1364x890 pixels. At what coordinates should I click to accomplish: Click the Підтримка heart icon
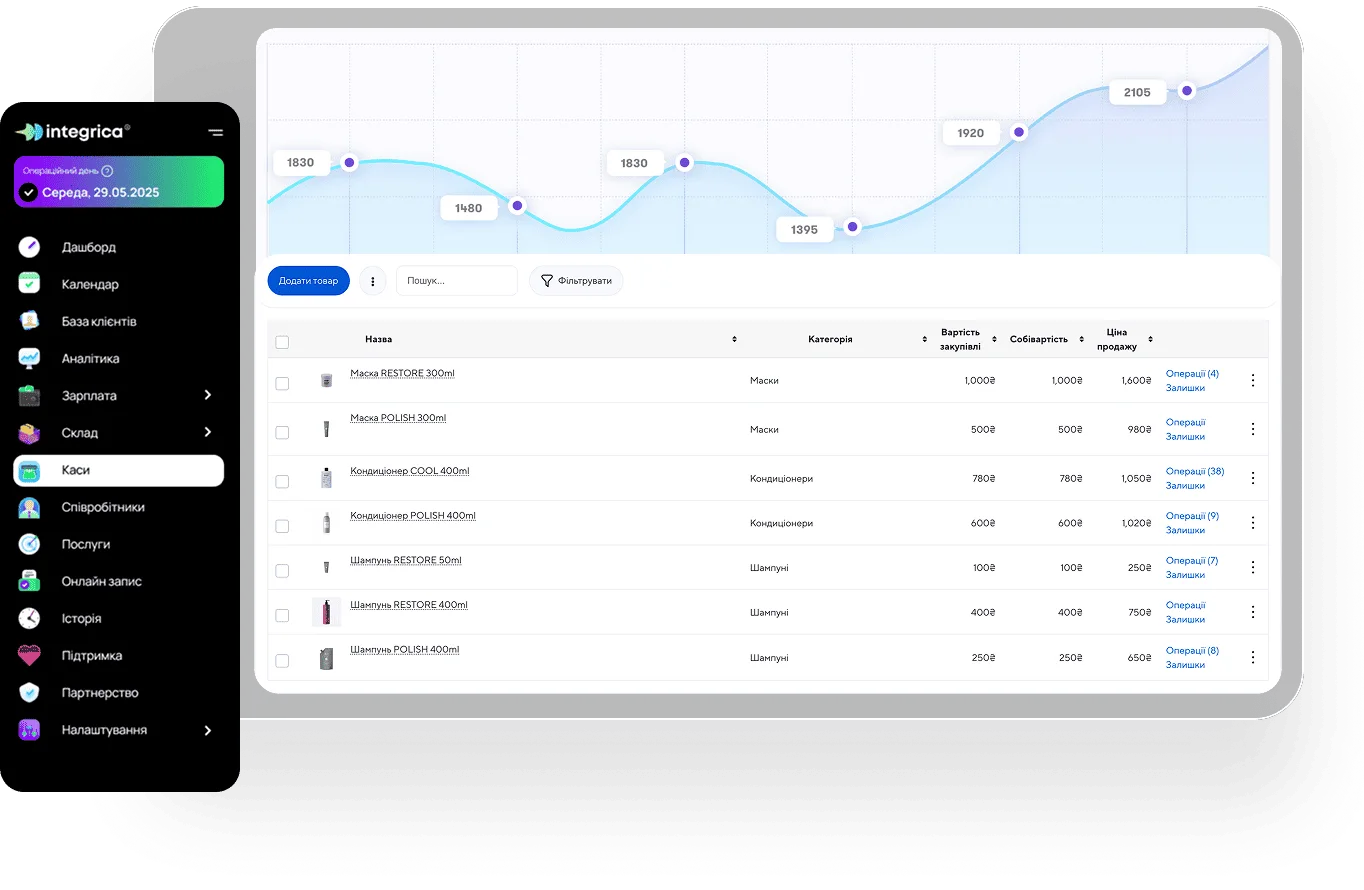click(29, 656)
